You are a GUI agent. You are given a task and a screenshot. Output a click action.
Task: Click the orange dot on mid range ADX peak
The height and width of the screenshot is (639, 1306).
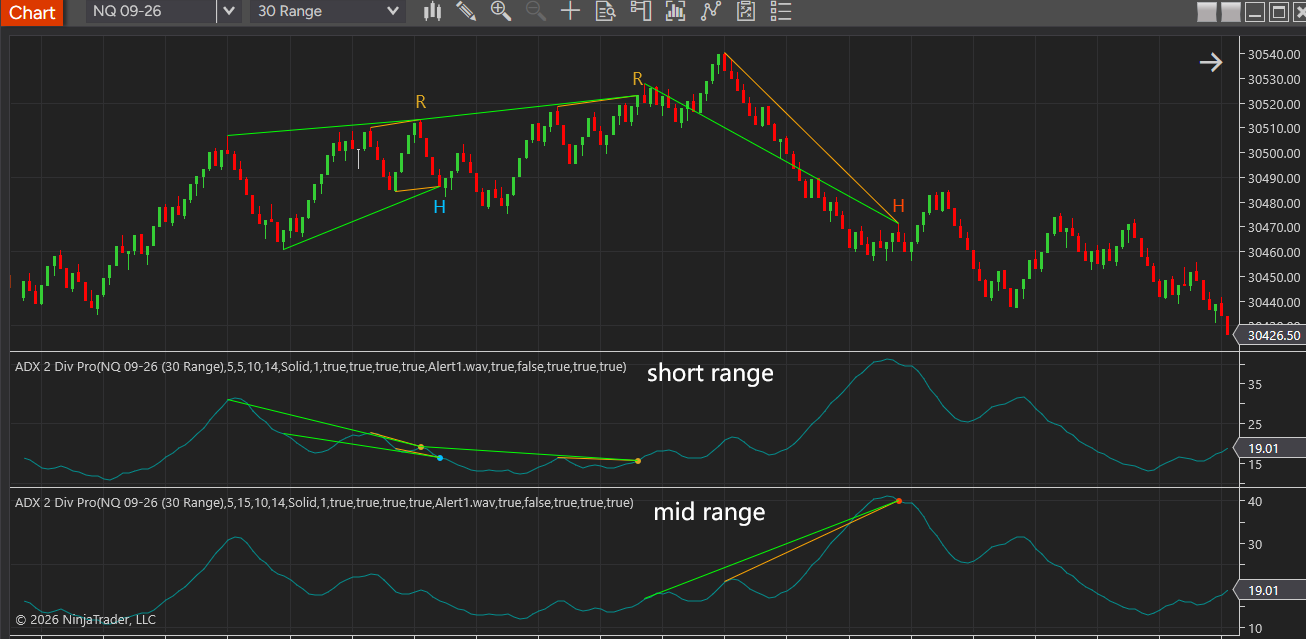(898, 500)
